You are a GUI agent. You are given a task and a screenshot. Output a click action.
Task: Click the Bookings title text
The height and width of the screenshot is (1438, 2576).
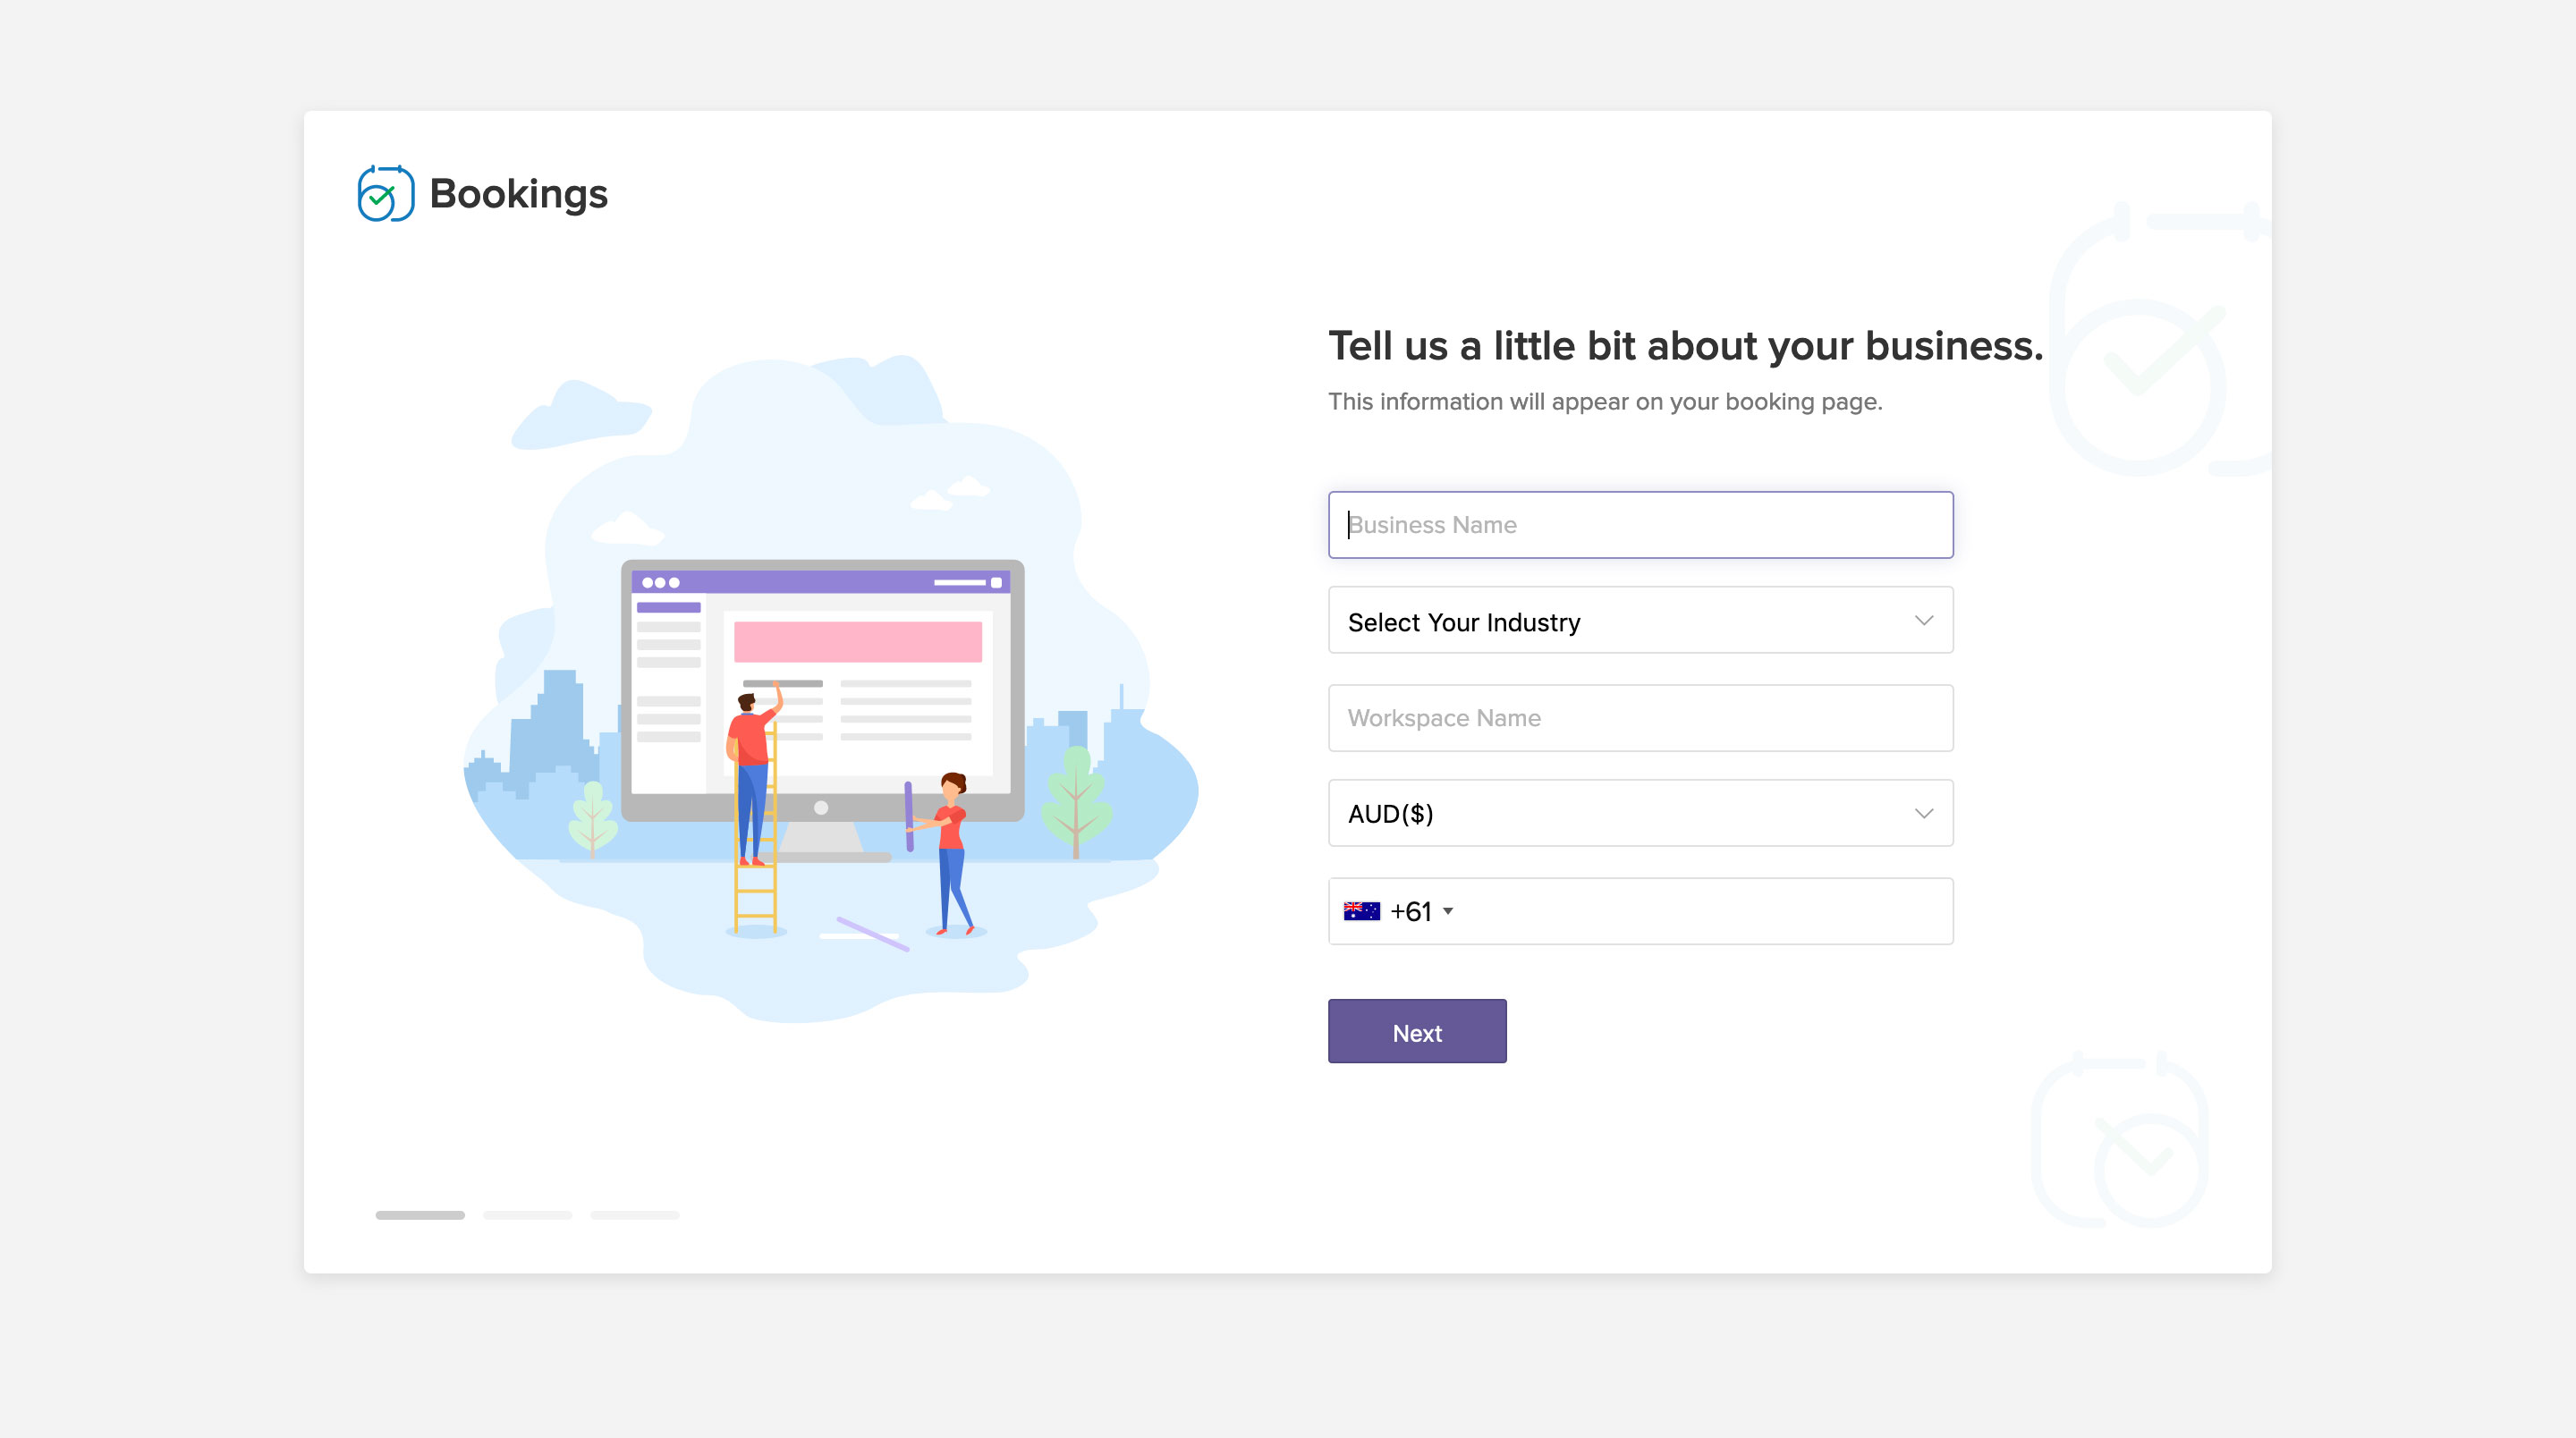click(x=518, y=194)
